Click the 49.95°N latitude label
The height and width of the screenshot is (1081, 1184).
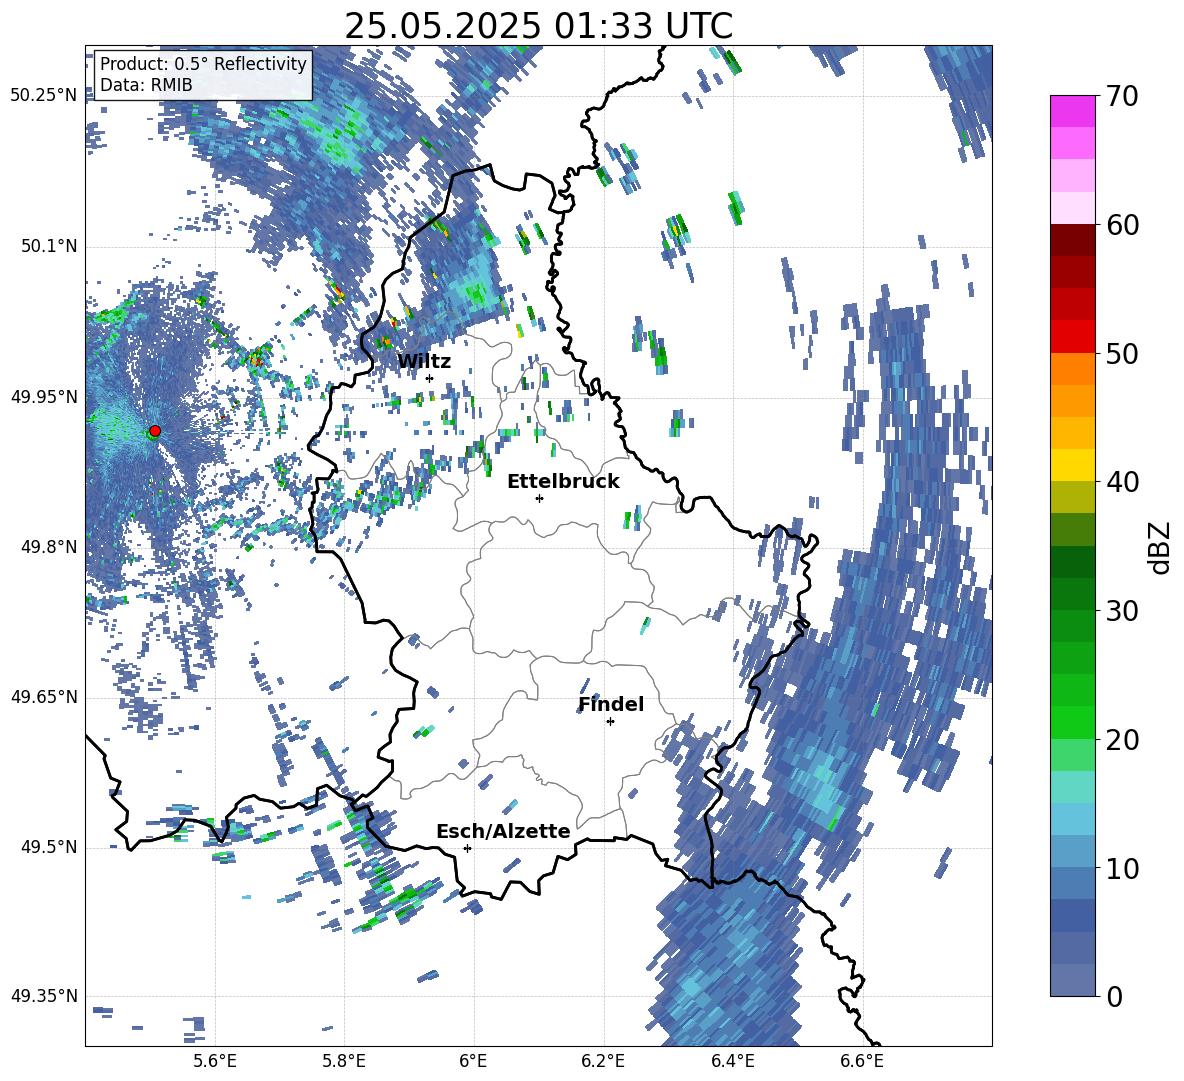44,396
